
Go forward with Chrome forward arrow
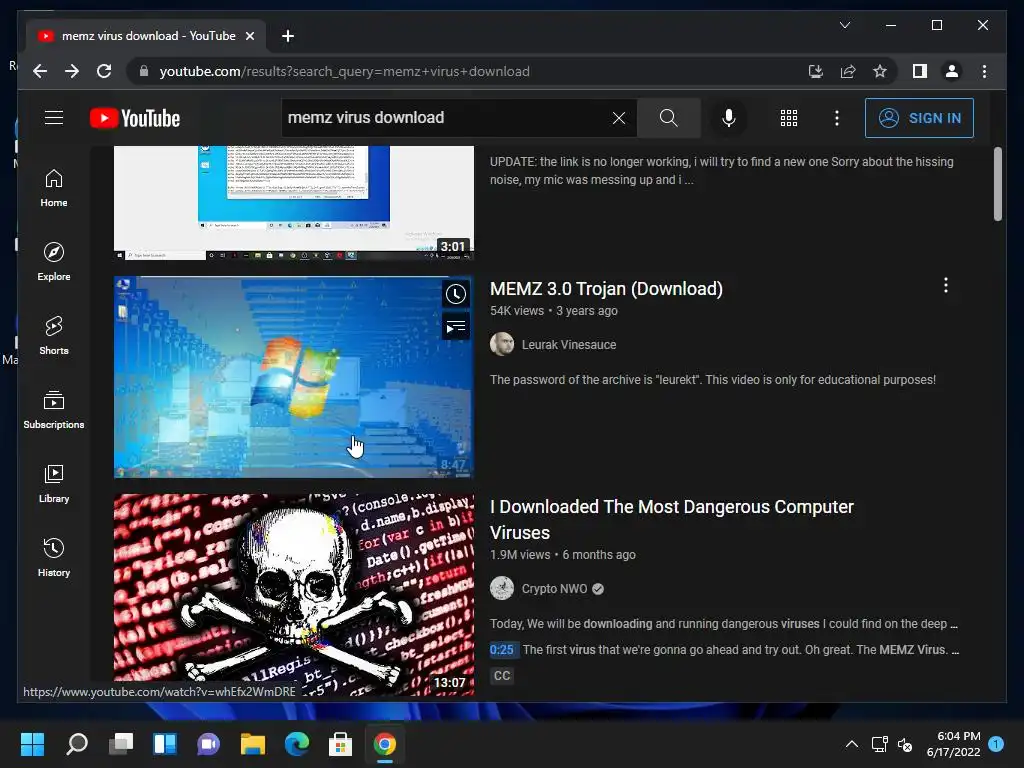coord(72,71)
